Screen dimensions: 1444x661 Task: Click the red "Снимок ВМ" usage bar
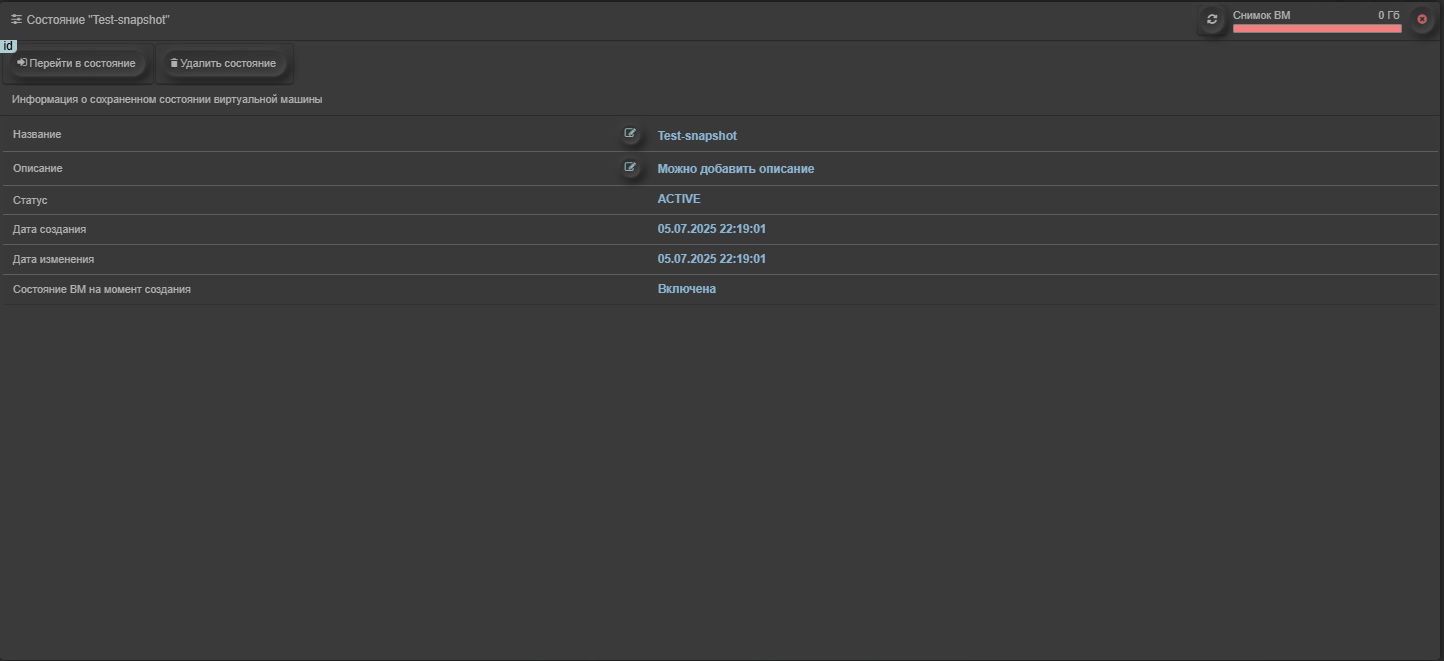(x=1316, y=29)
